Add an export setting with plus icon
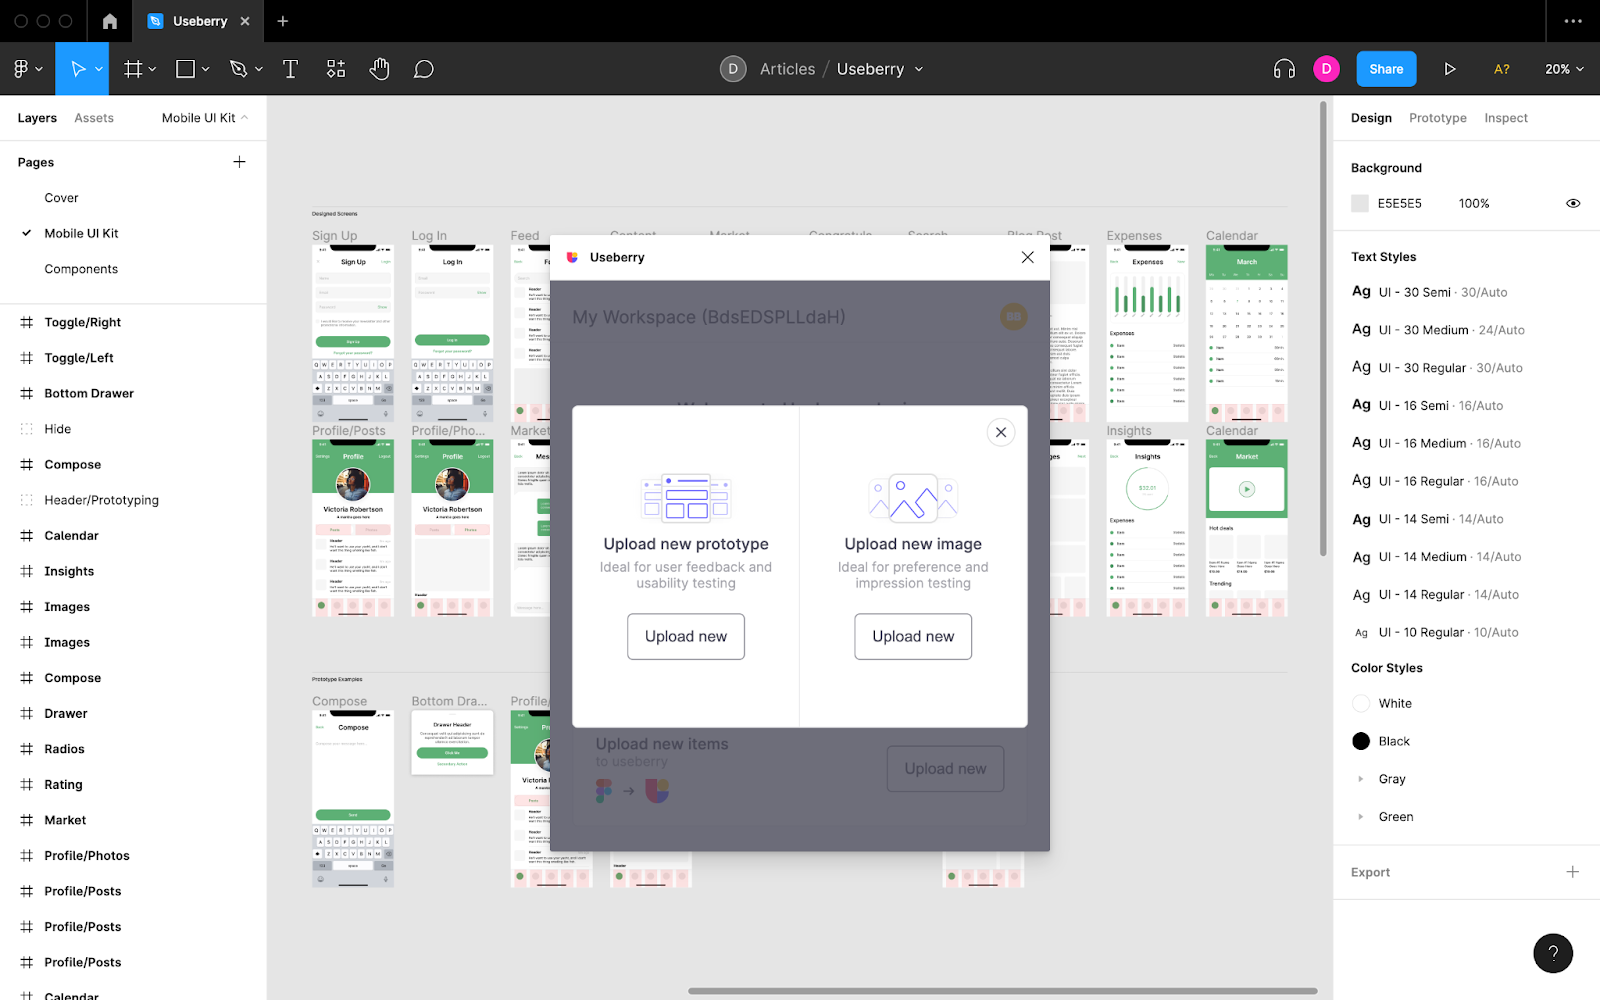Viewport: 1600px width, 1000px height. click(x=1572, y=872)
